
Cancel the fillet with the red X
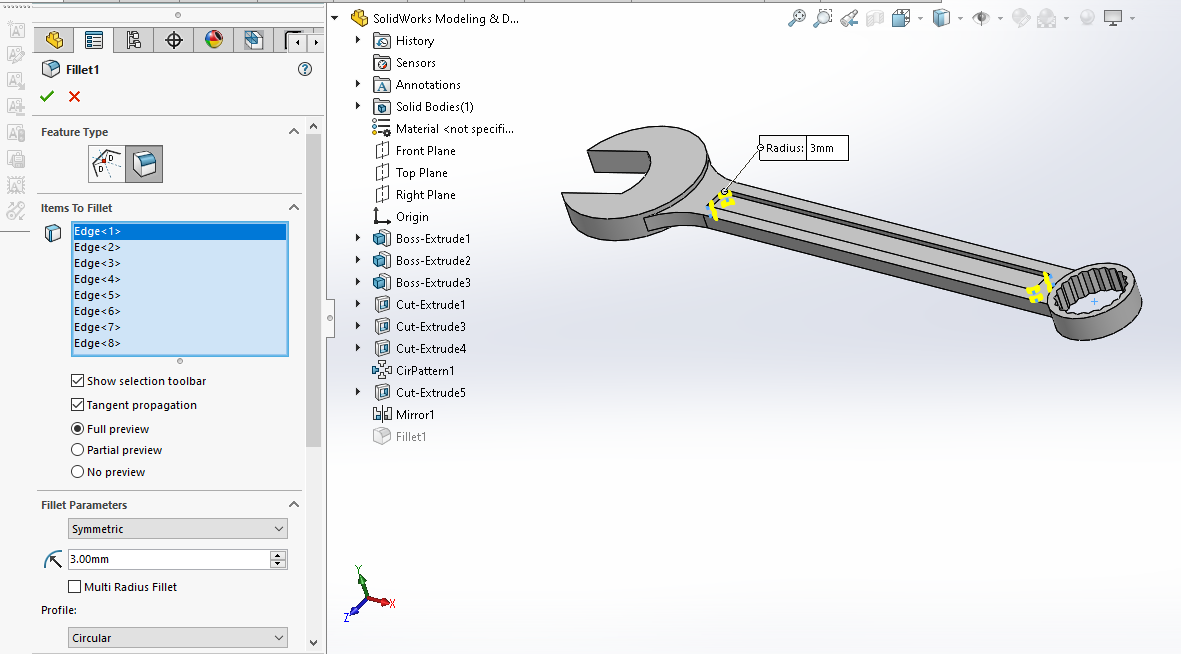point(74,97)
